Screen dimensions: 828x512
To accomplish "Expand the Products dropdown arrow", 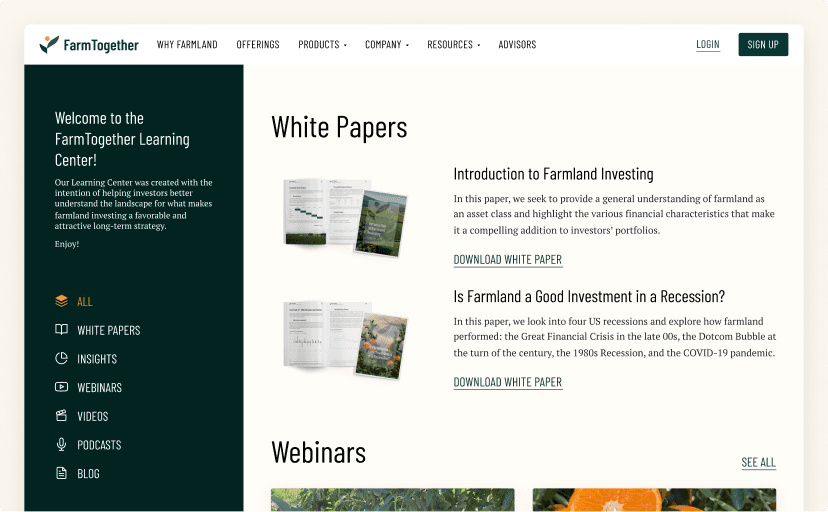I will pyautogui.click(x=345, y=45).
